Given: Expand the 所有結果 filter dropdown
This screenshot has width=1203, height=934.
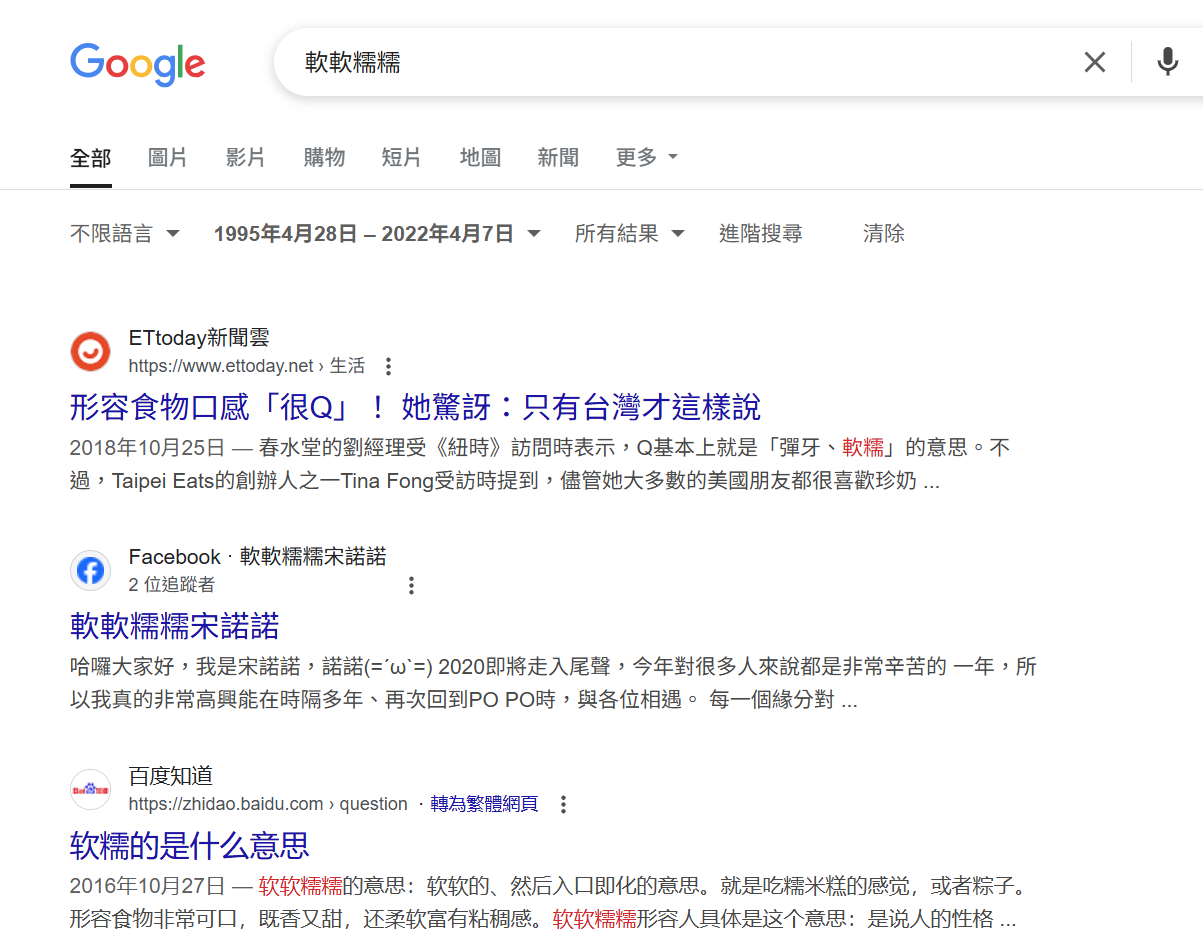Looking at the screenshot, I should [x=629, y=234].
